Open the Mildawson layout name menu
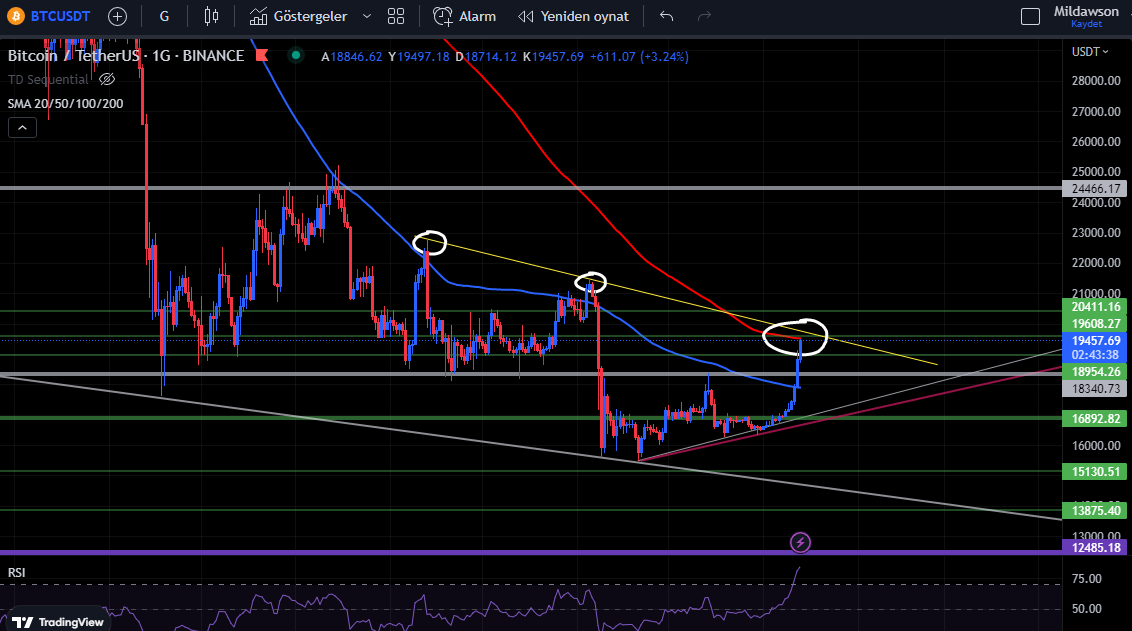 click(1086, 11)
